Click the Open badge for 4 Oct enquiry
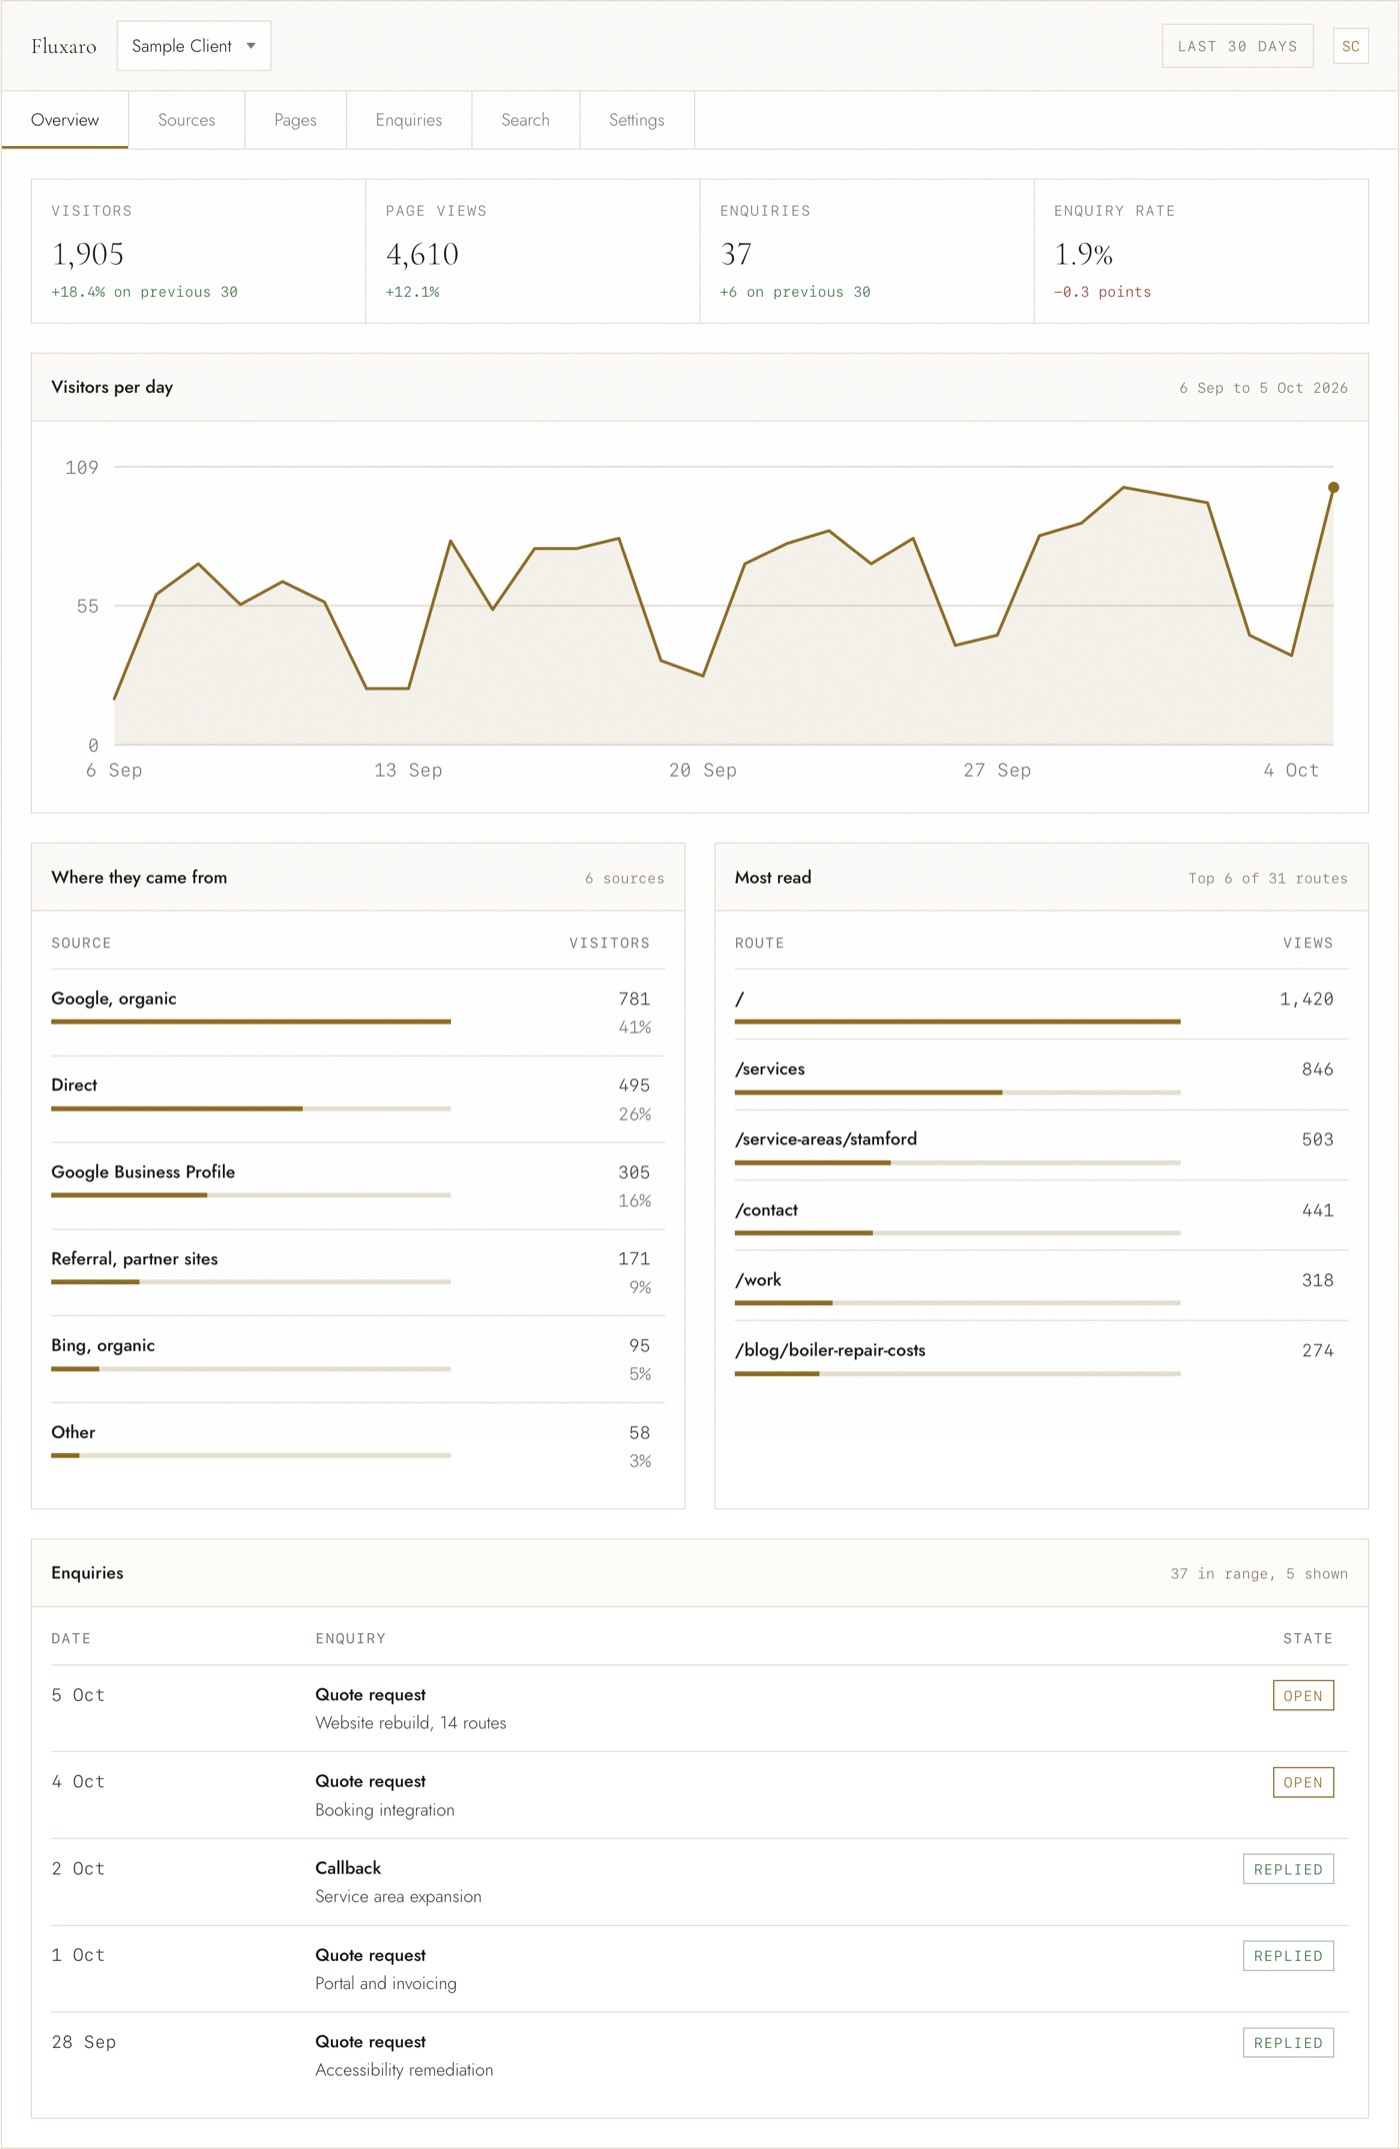This screenshot has width=1400, height=2149. 1303,1783
